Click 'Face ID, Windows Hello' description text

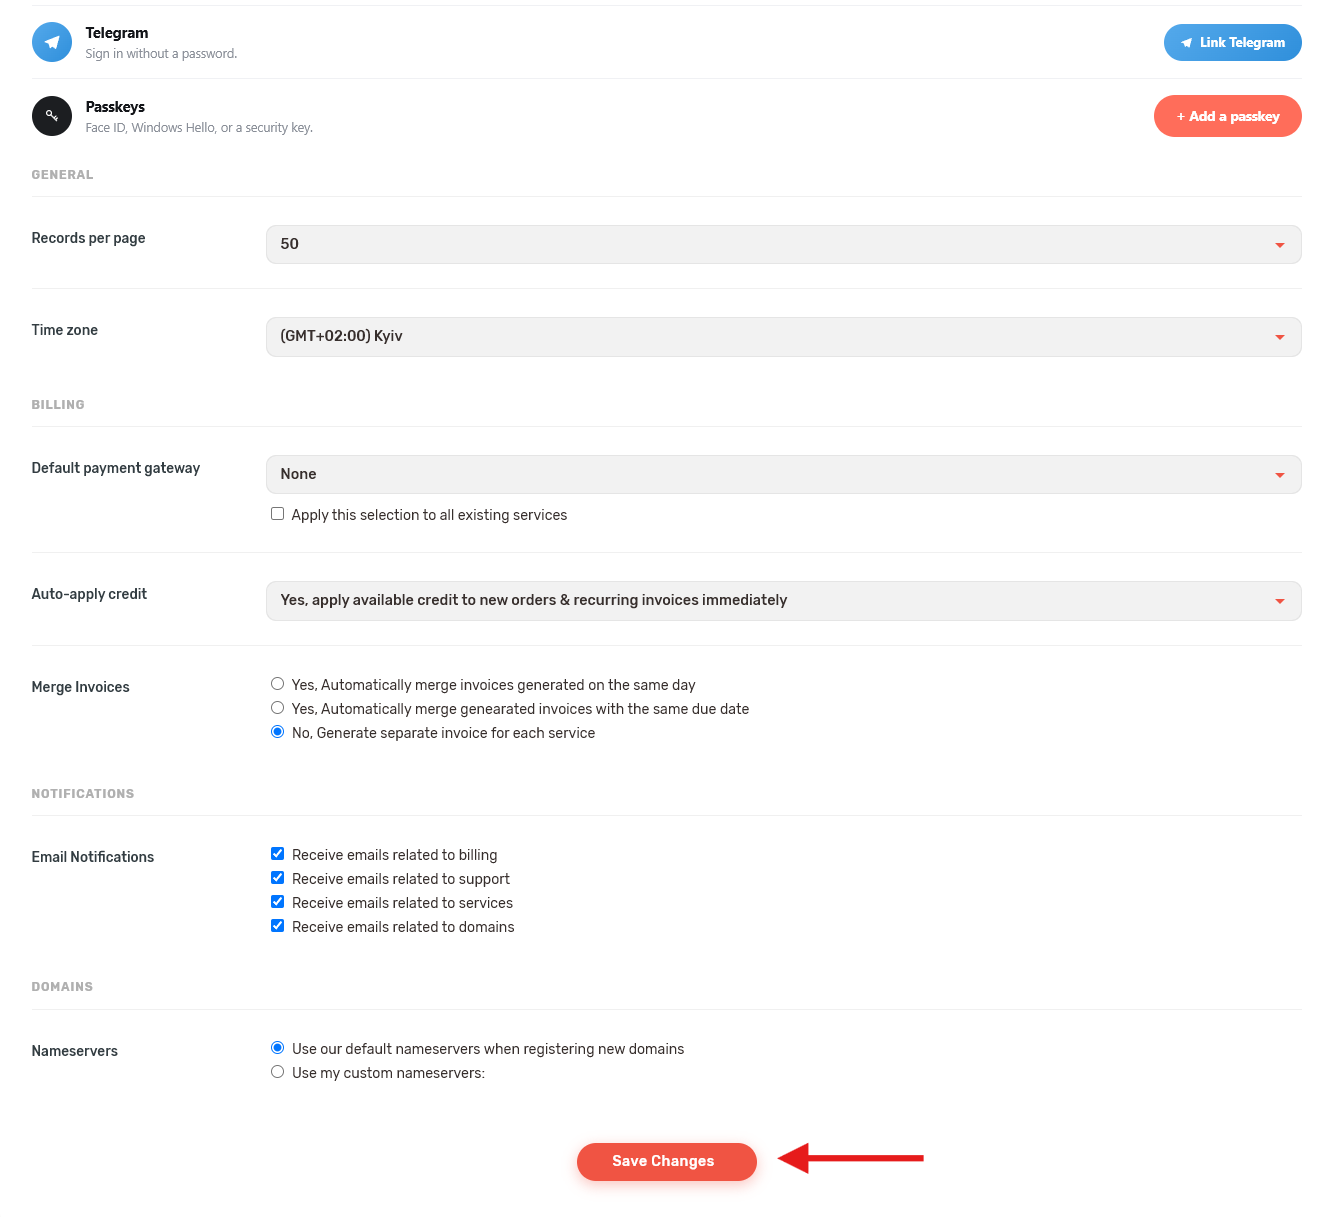pos(199,128)
